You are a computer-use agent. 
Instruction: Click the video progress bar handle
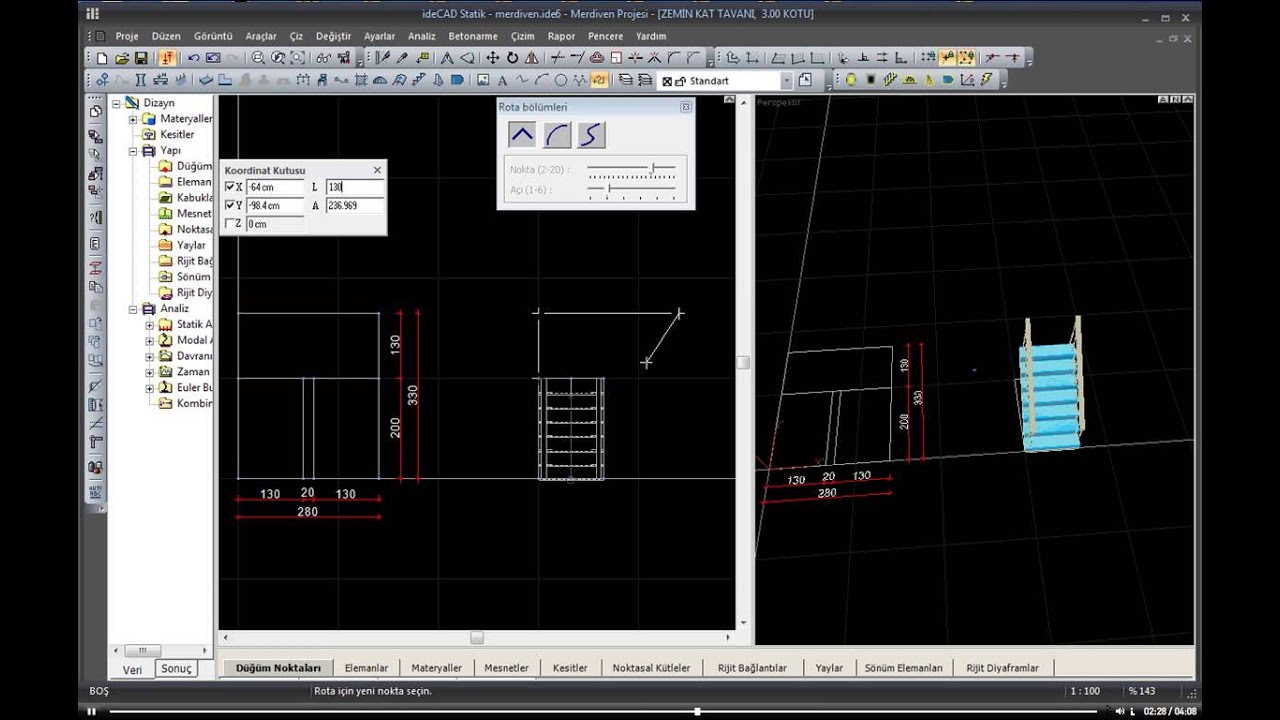coord(697,711)
